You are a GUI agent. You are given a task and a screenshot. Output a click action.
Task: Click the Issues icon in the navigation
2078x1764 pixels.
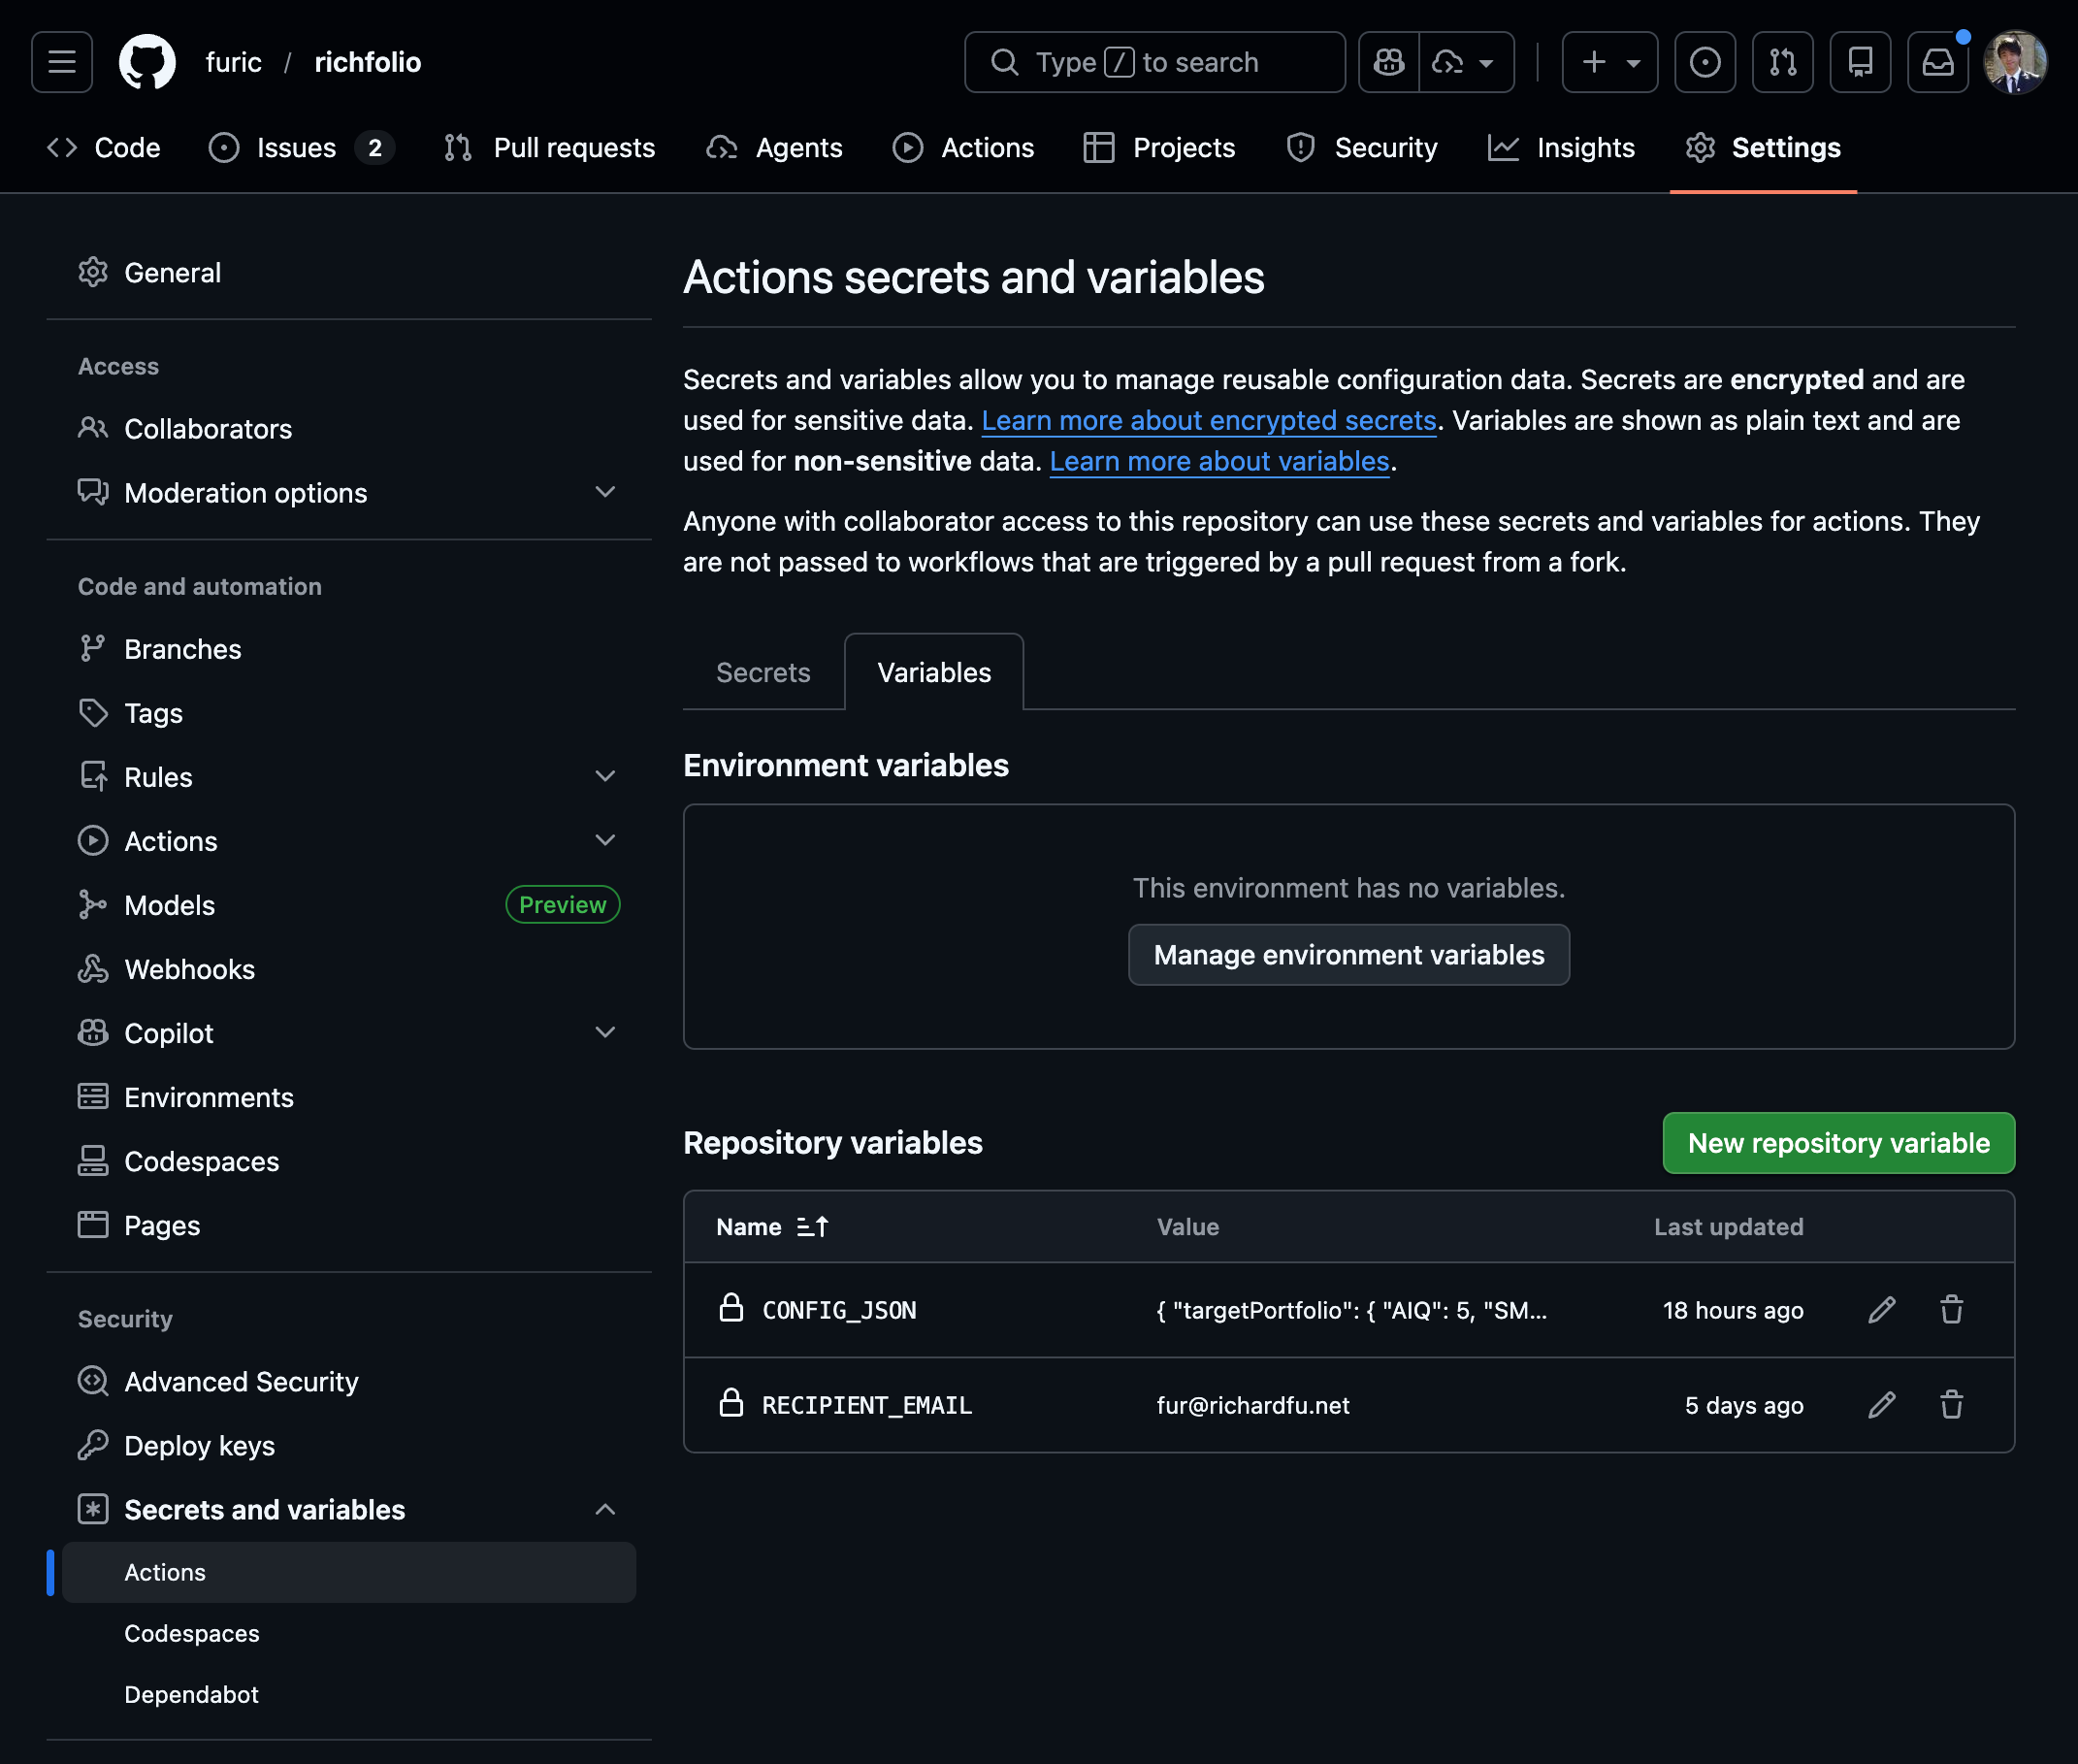click(224, 147)
